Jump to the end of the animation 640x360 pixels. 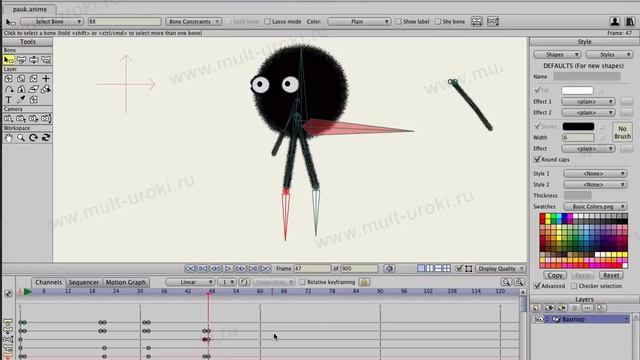[266, 268]
